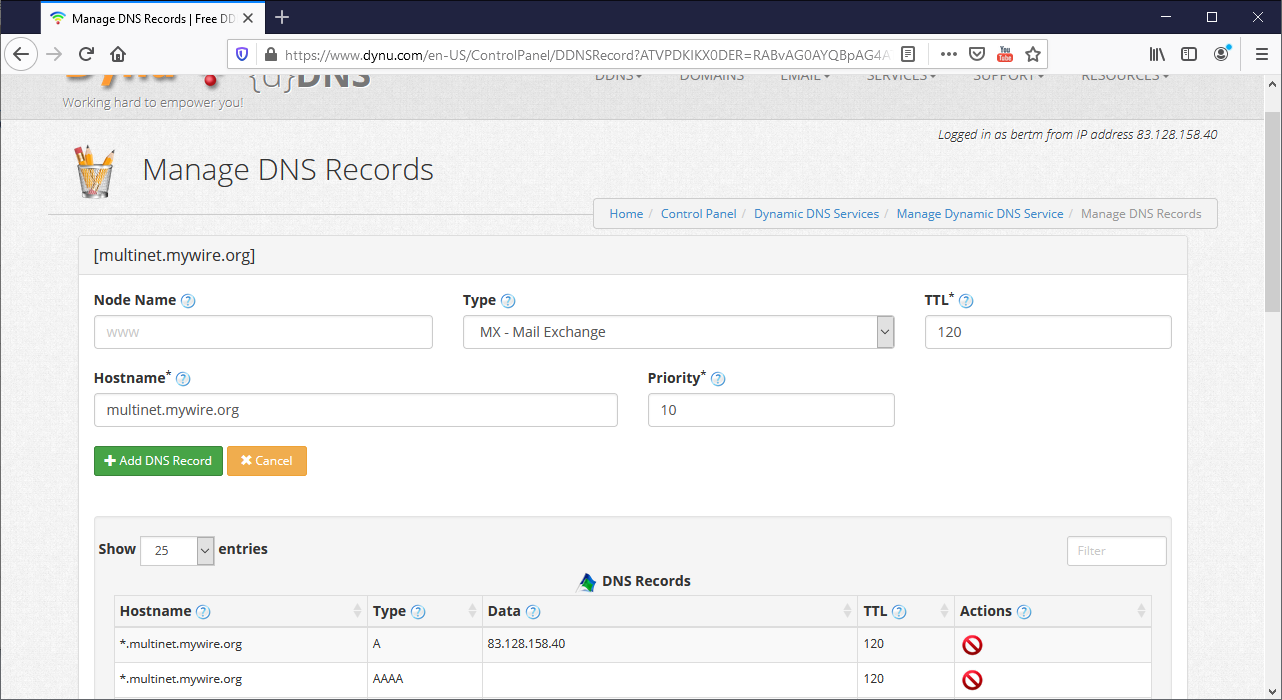Image resolution: width=1282 pixels, height=700 pixels.
Task: Bookmark this page with the star icon
Action: click(x=1033, y=54)
